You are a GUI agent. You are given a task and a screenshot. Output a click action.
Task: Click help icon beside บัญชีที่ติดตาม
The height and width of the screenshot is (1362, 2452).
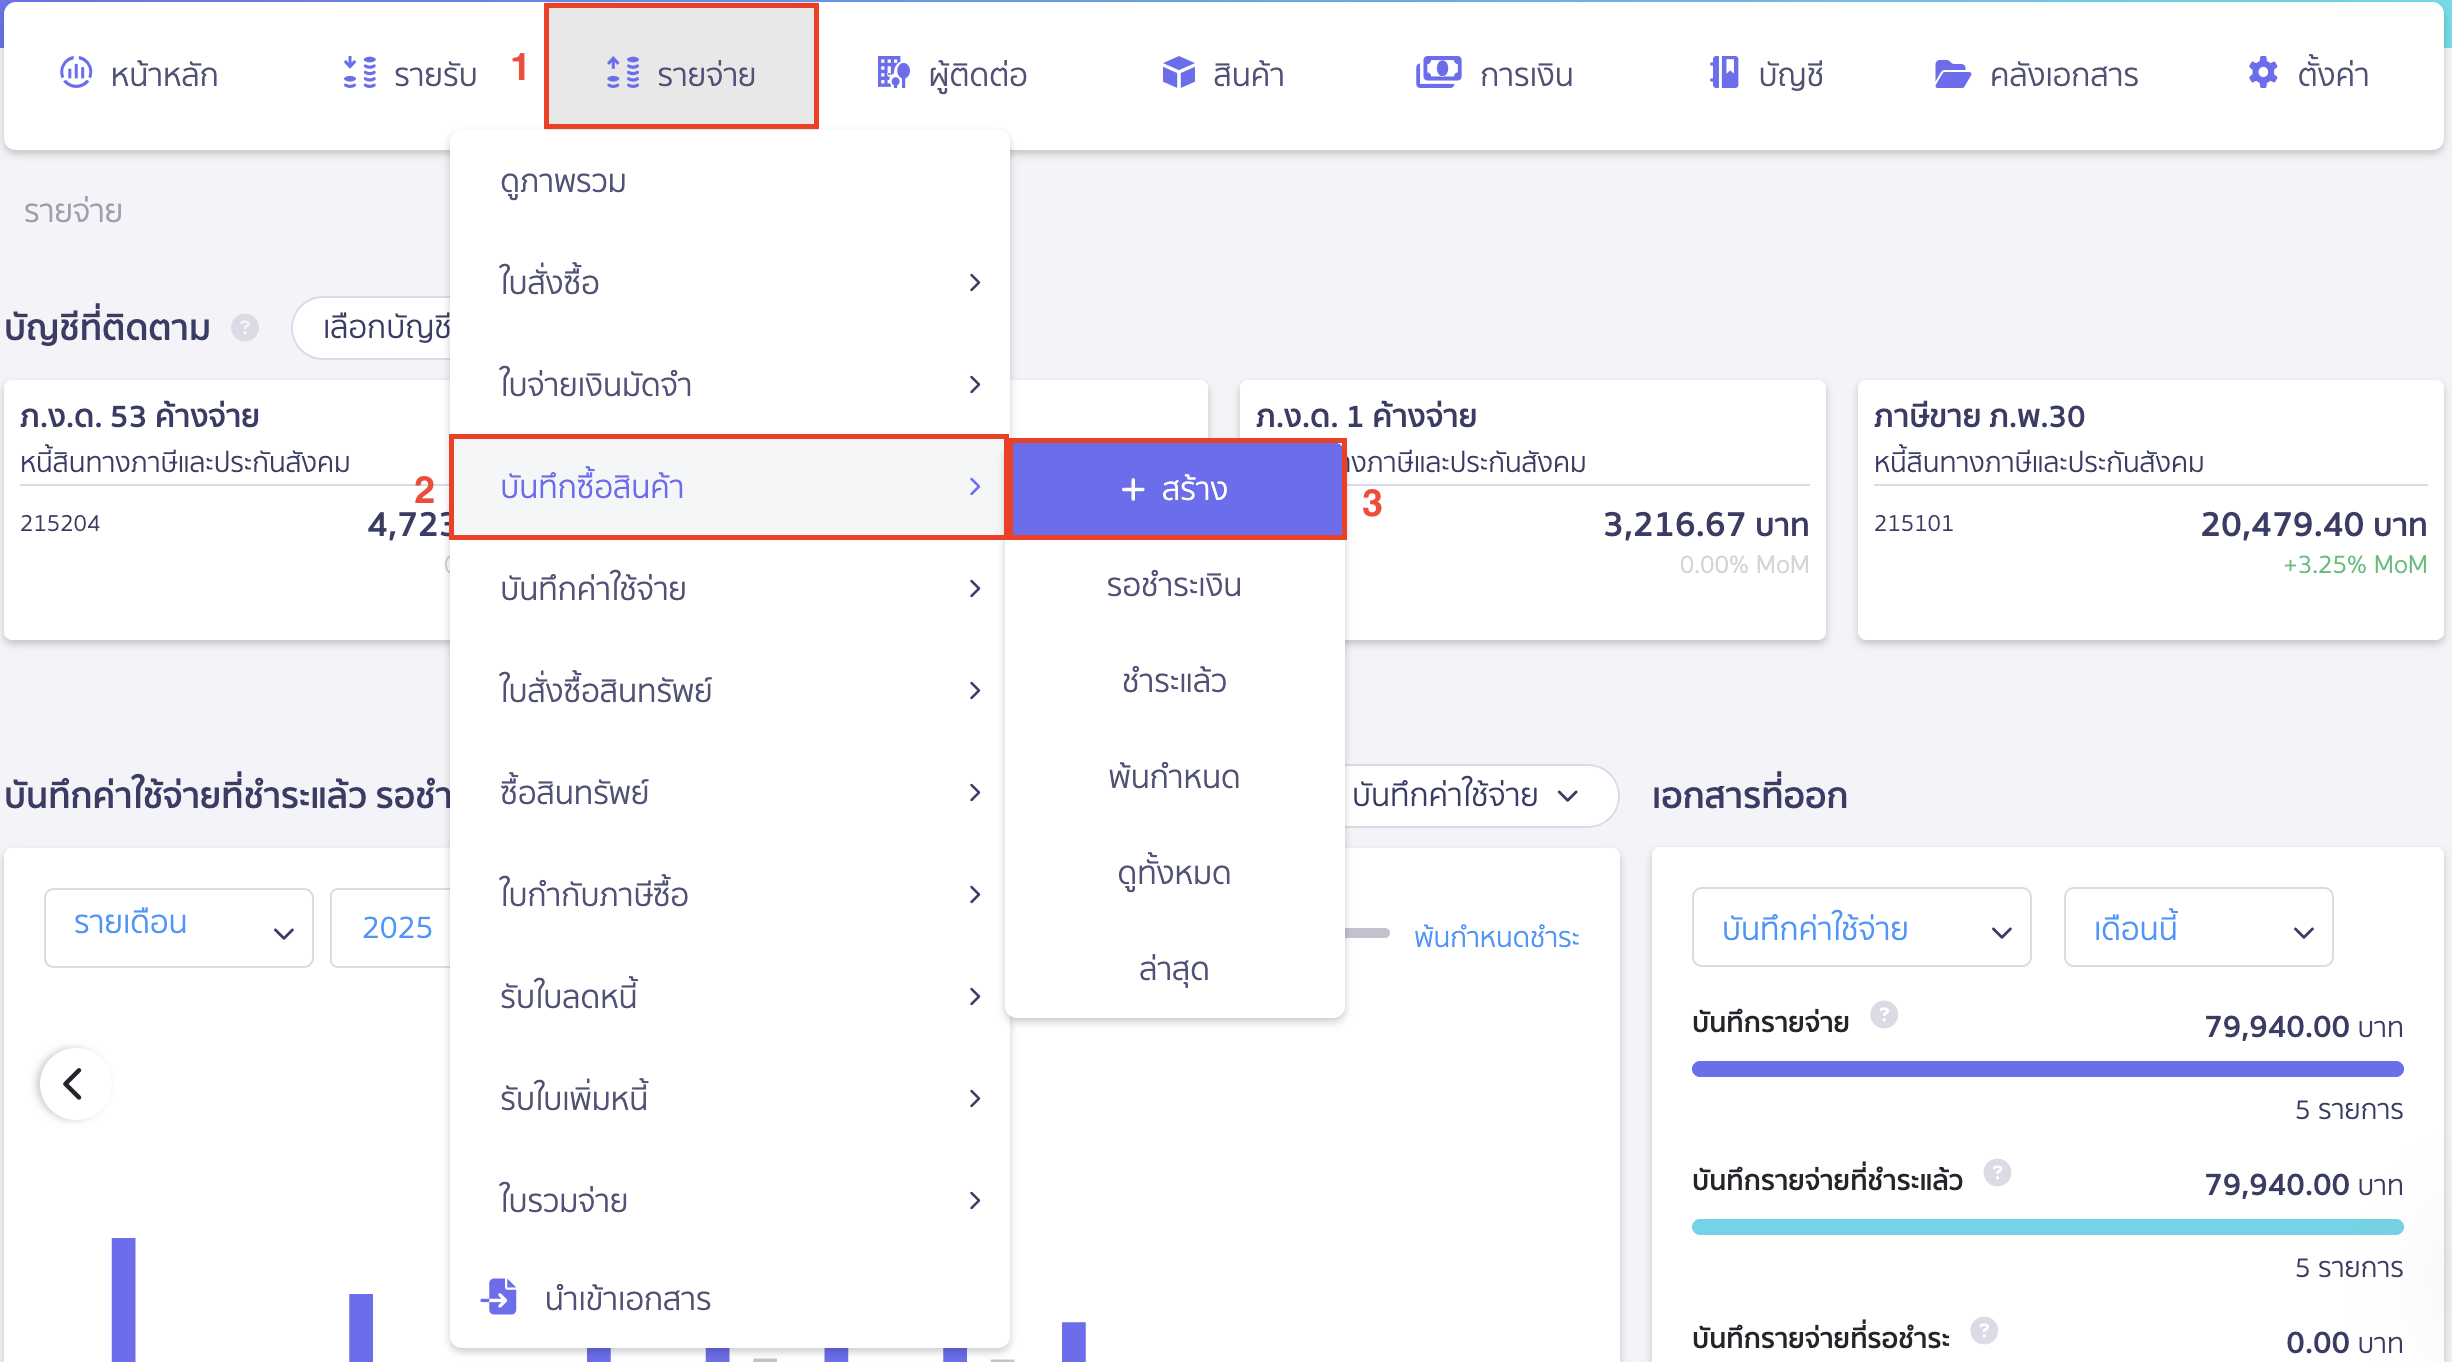pos(245,327)
